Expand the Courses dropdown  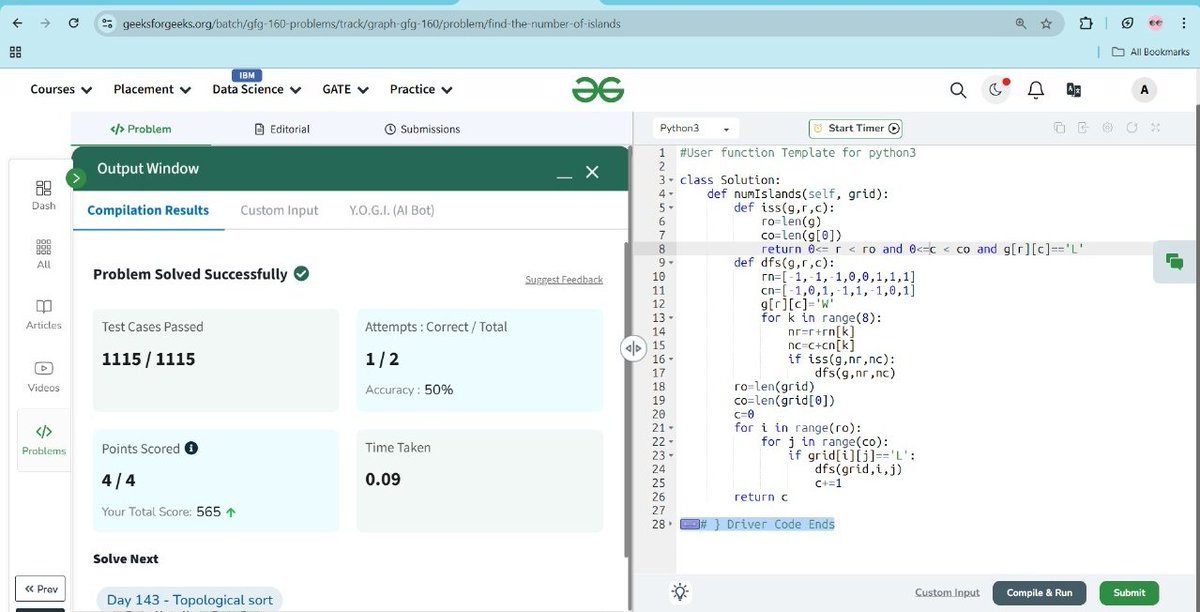click(x=61, y=89)
